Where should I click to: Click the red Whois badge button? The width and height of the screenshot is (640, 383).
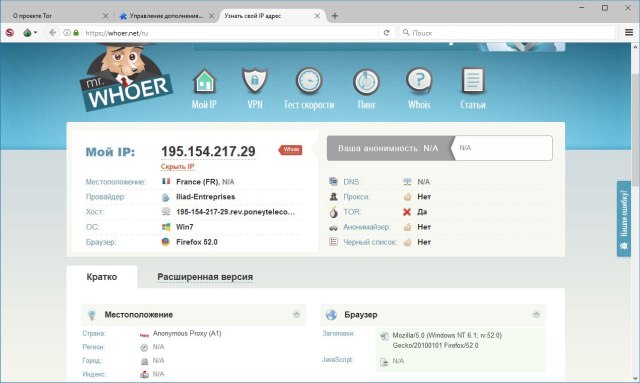[291, 149]
